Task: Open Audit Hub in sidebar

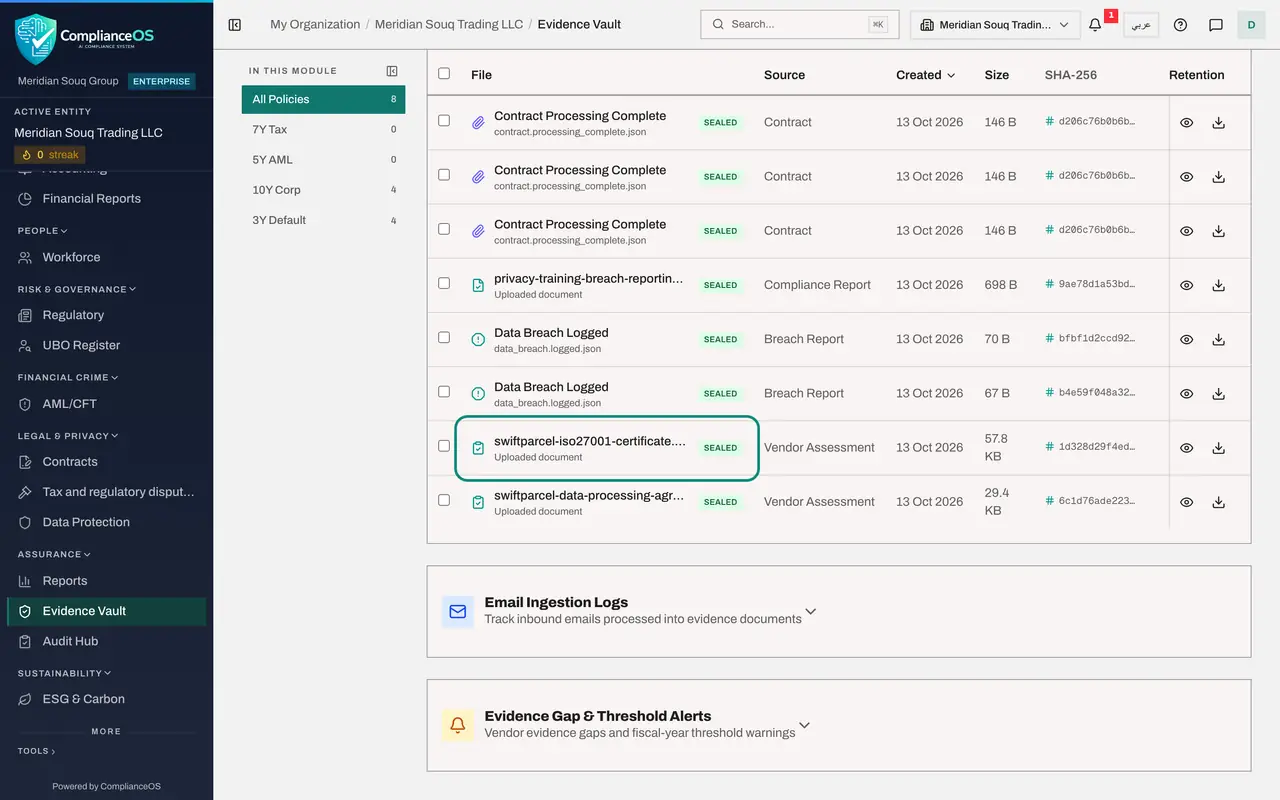Action: (x=106, y=641)
